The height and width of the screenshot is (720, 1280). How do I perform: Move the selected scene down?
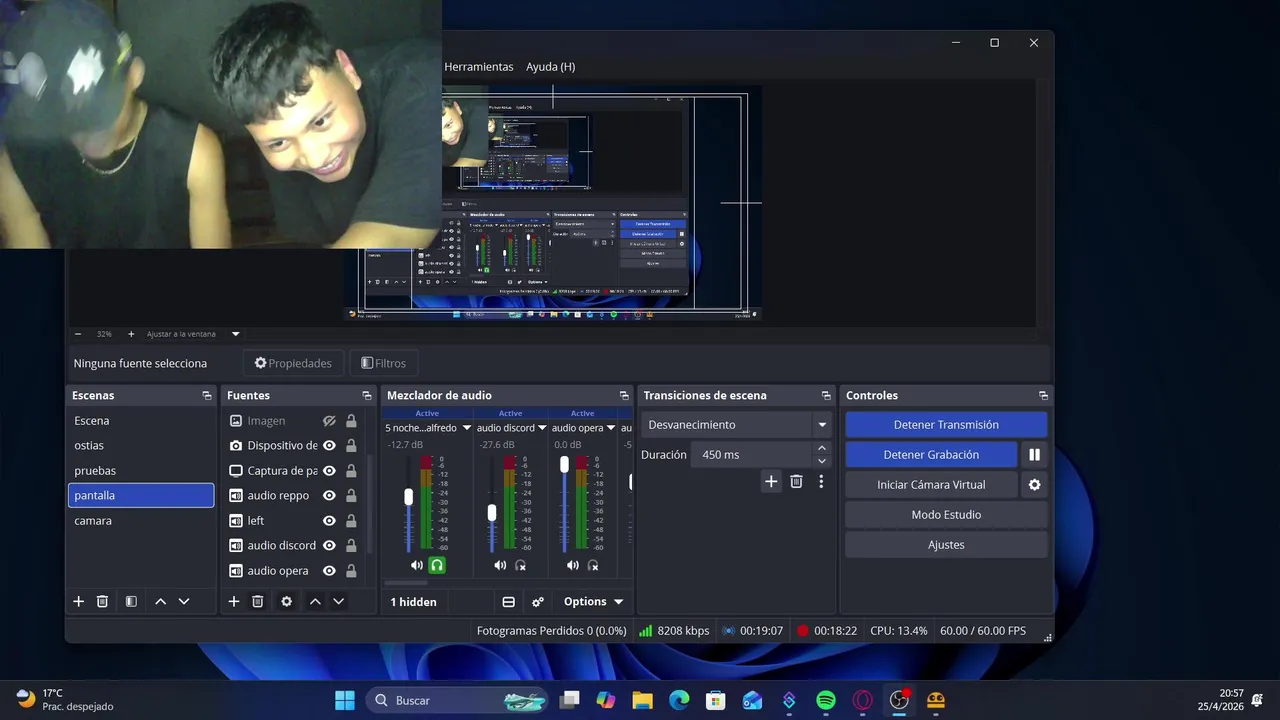click(184, 601)
